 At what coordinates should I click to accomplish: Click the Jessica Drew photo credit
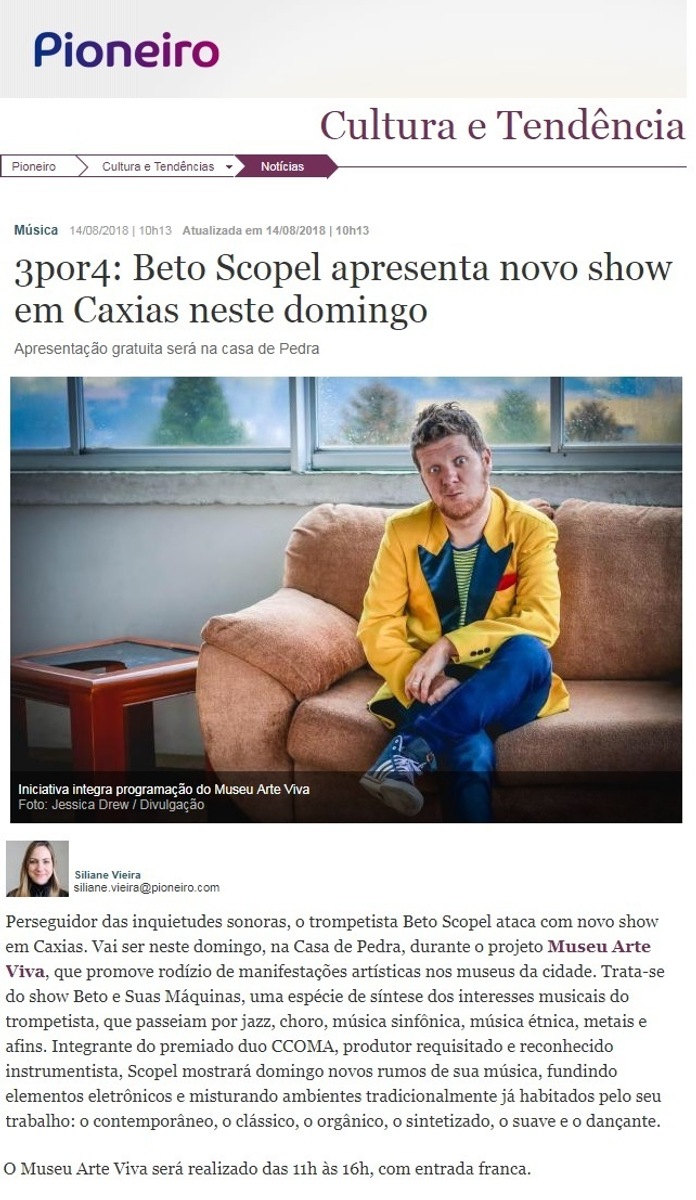pyautogui.click(x=111, y=805)
